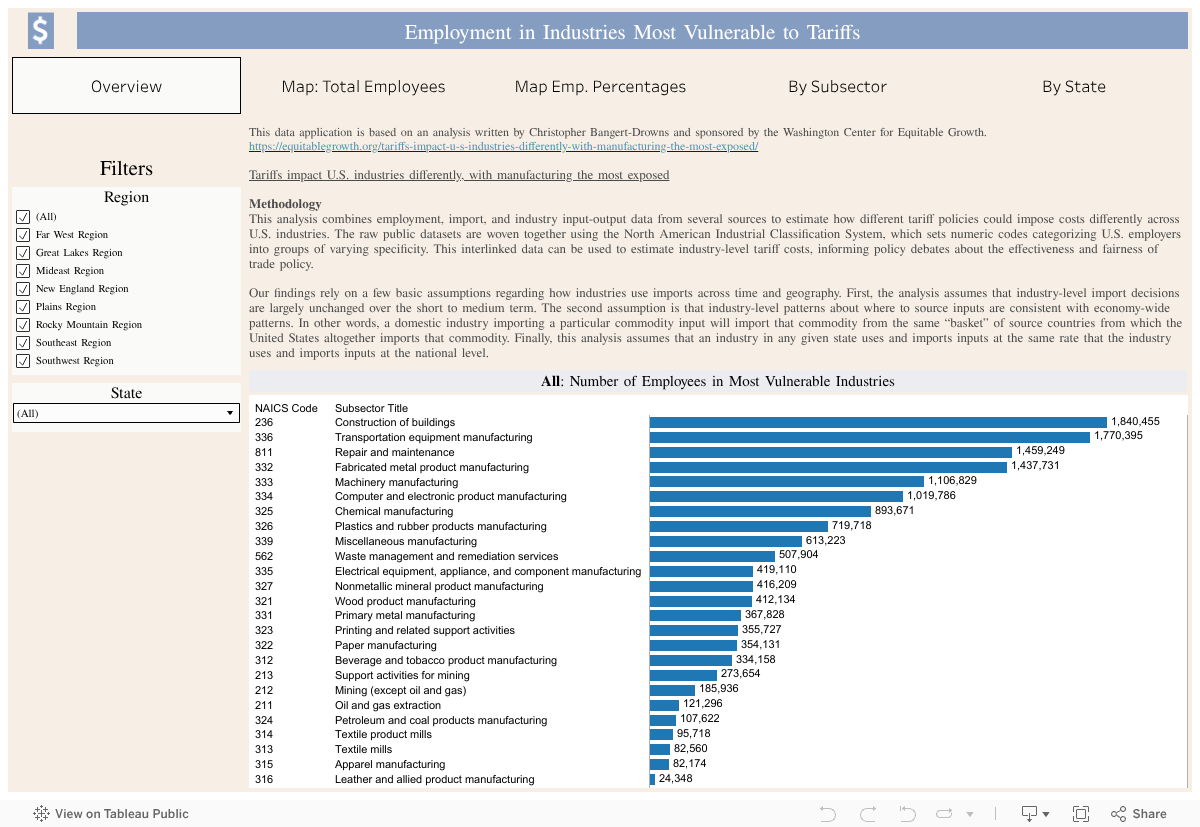Click the NAICS Code column header
Viewport: 1200px width, 827px height.
(286, 408)
